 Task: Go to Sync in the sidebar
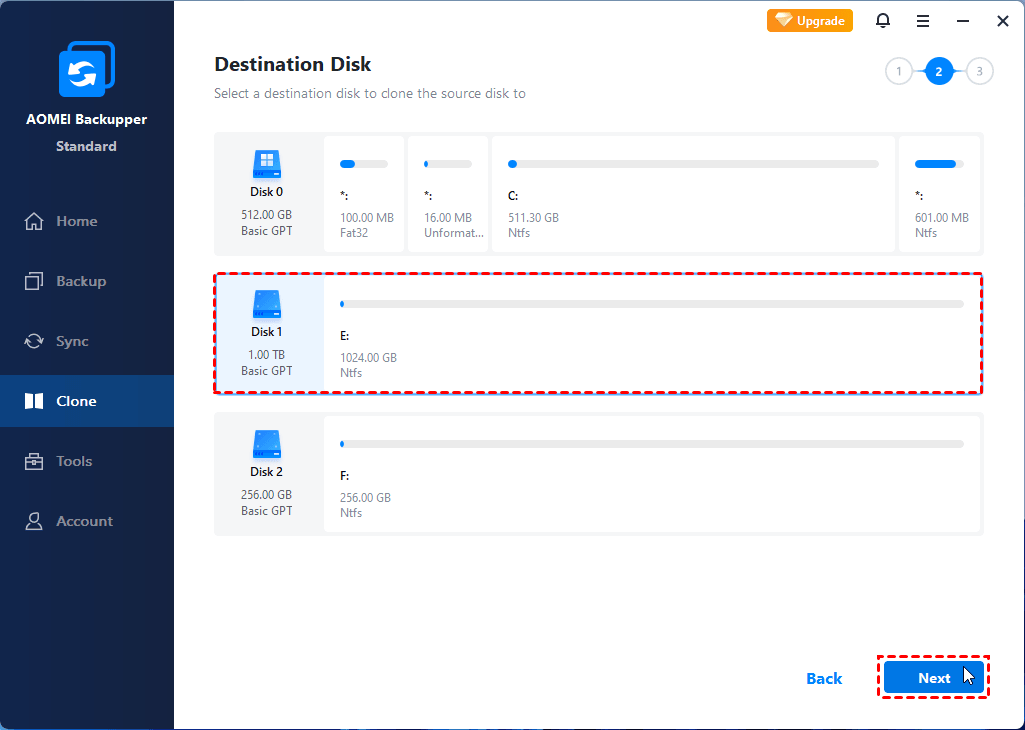pyautogui.click(x=71, y=341)
